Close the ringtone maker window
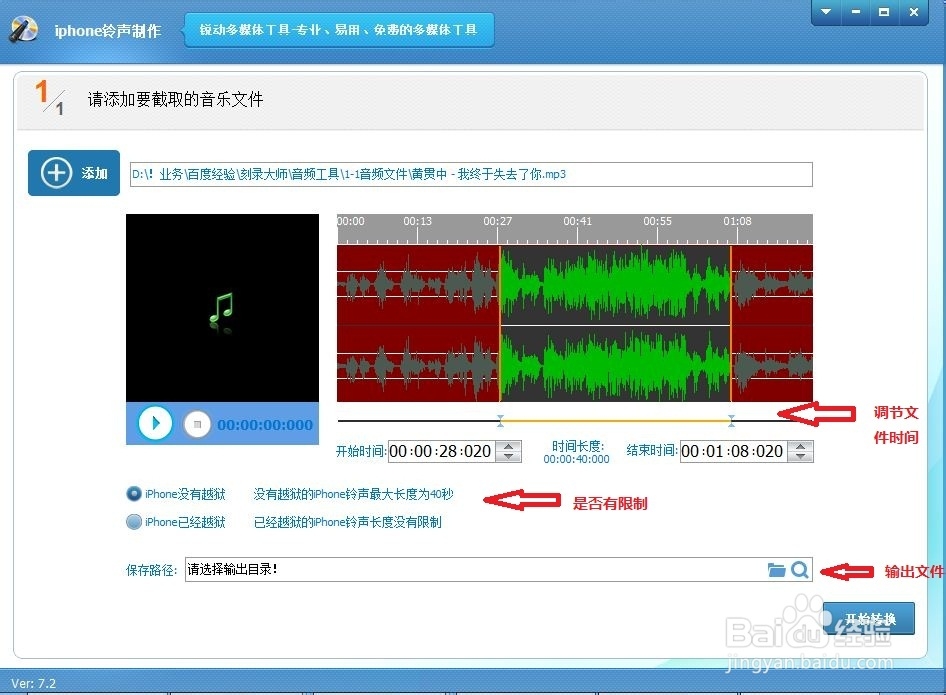The width and height of the screenshot is (946, 695). pyautogui.click(x=913, y=11)
